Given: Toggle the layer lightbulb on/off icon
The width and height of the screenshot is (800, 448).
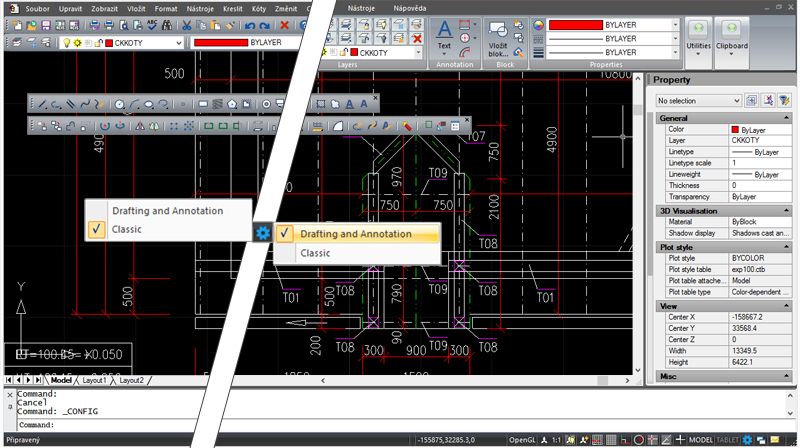Looking at the screenshot, I should click(66, 43).
